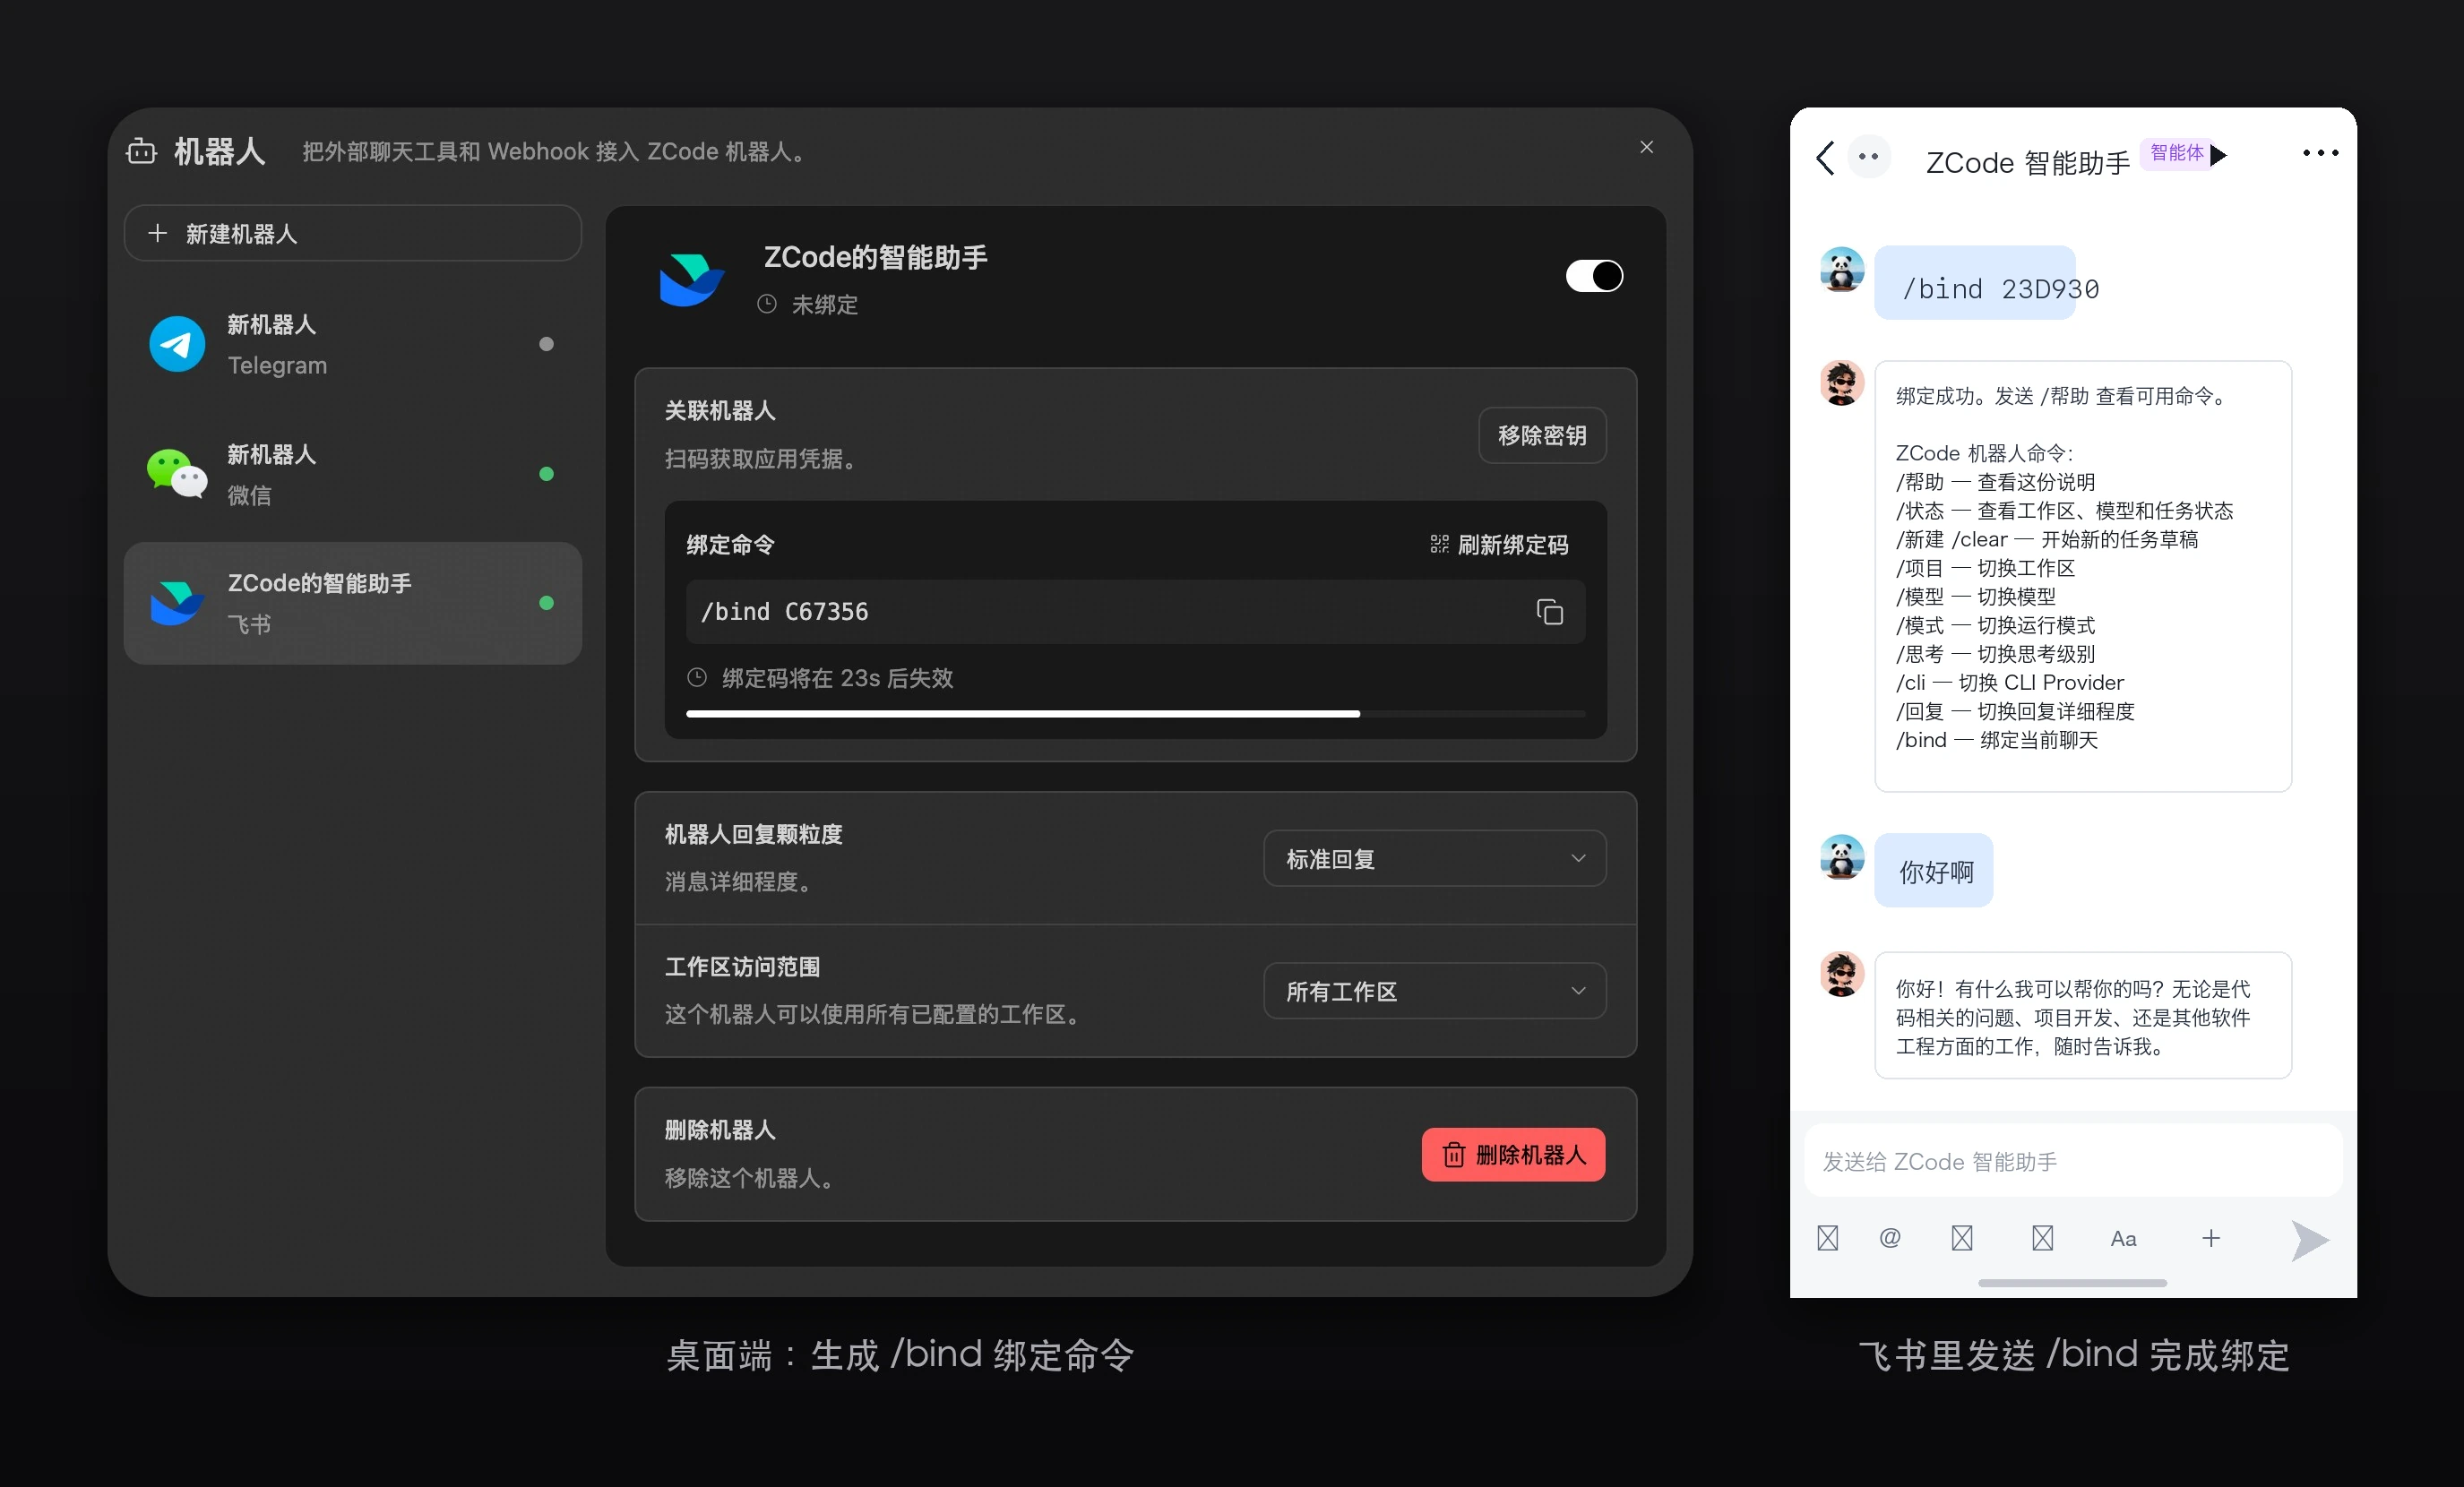Click the clock icon next to 未绑定
This screenshot has width=2464, height=1487.
767,304
